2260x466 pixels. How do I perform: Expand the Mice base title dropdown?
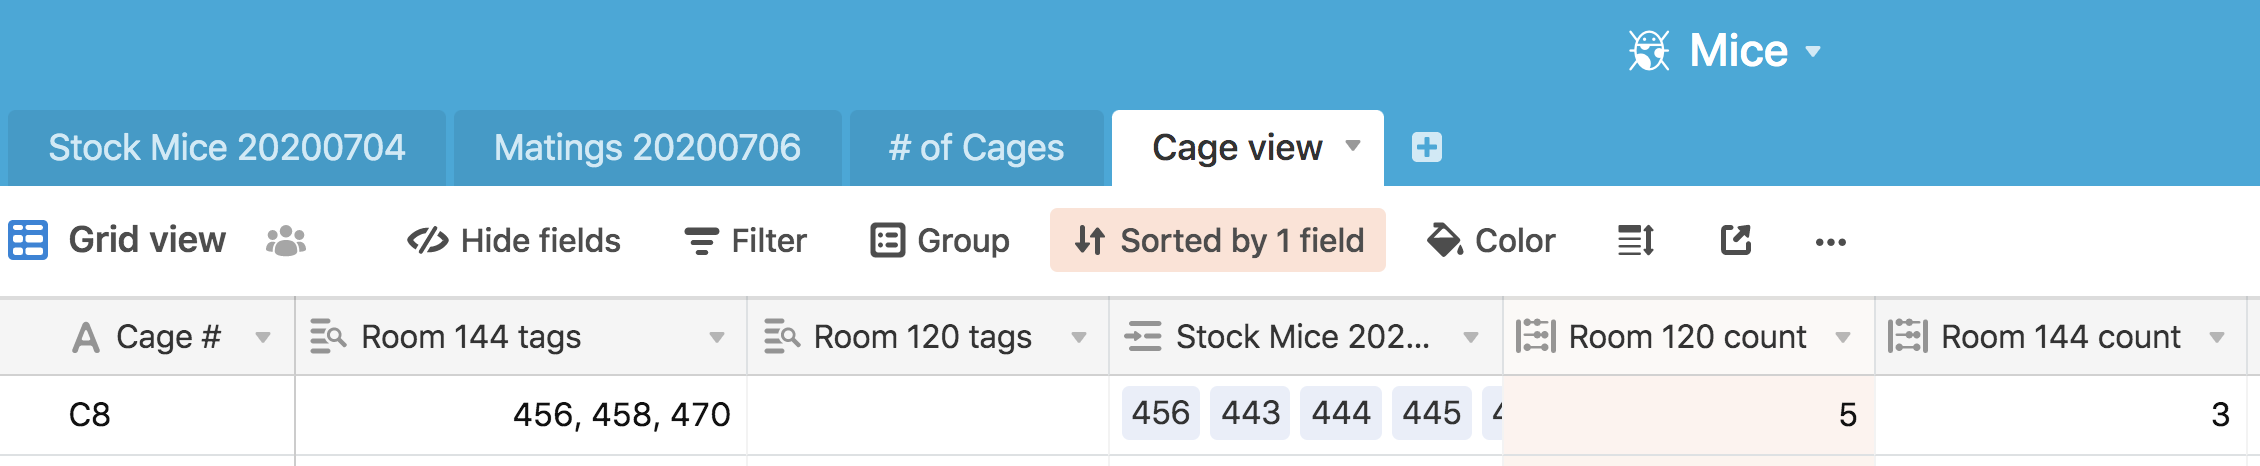[x=1813, y=51]
